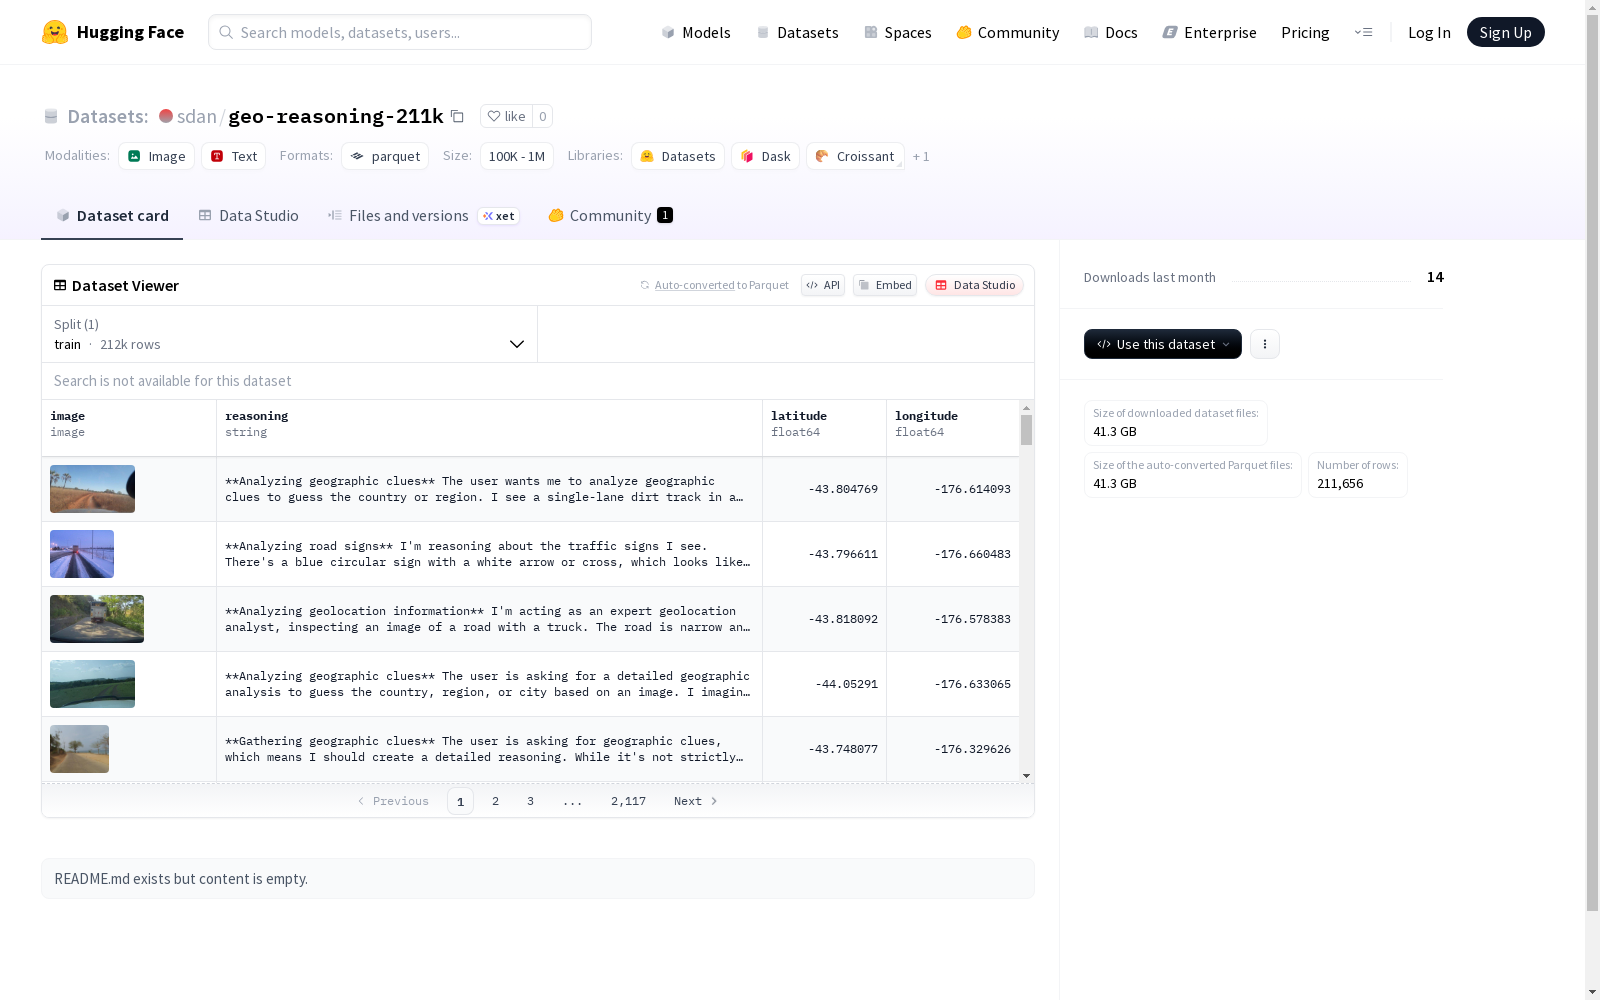Go to Datasets in top navigation
Image resolution: width=1600 pixels, height=1000 pixels.
click(797, 32)
